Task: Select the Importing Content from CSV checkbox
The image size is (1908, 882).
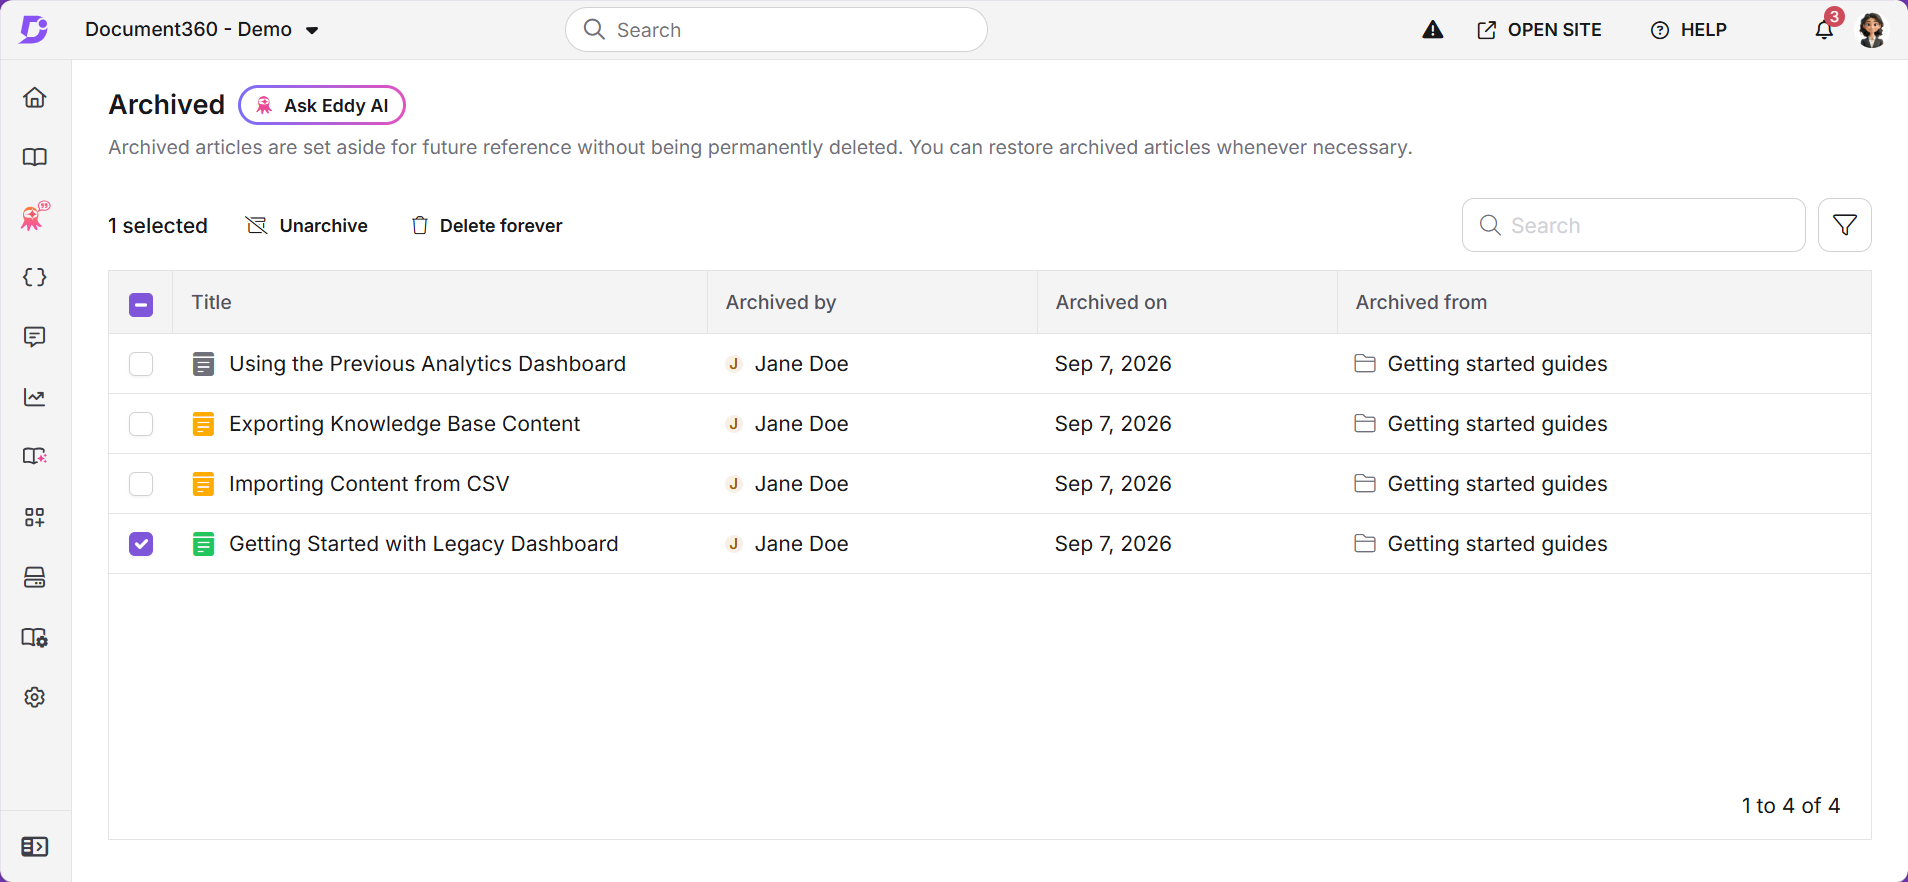Action: click(x=141, y=484)
